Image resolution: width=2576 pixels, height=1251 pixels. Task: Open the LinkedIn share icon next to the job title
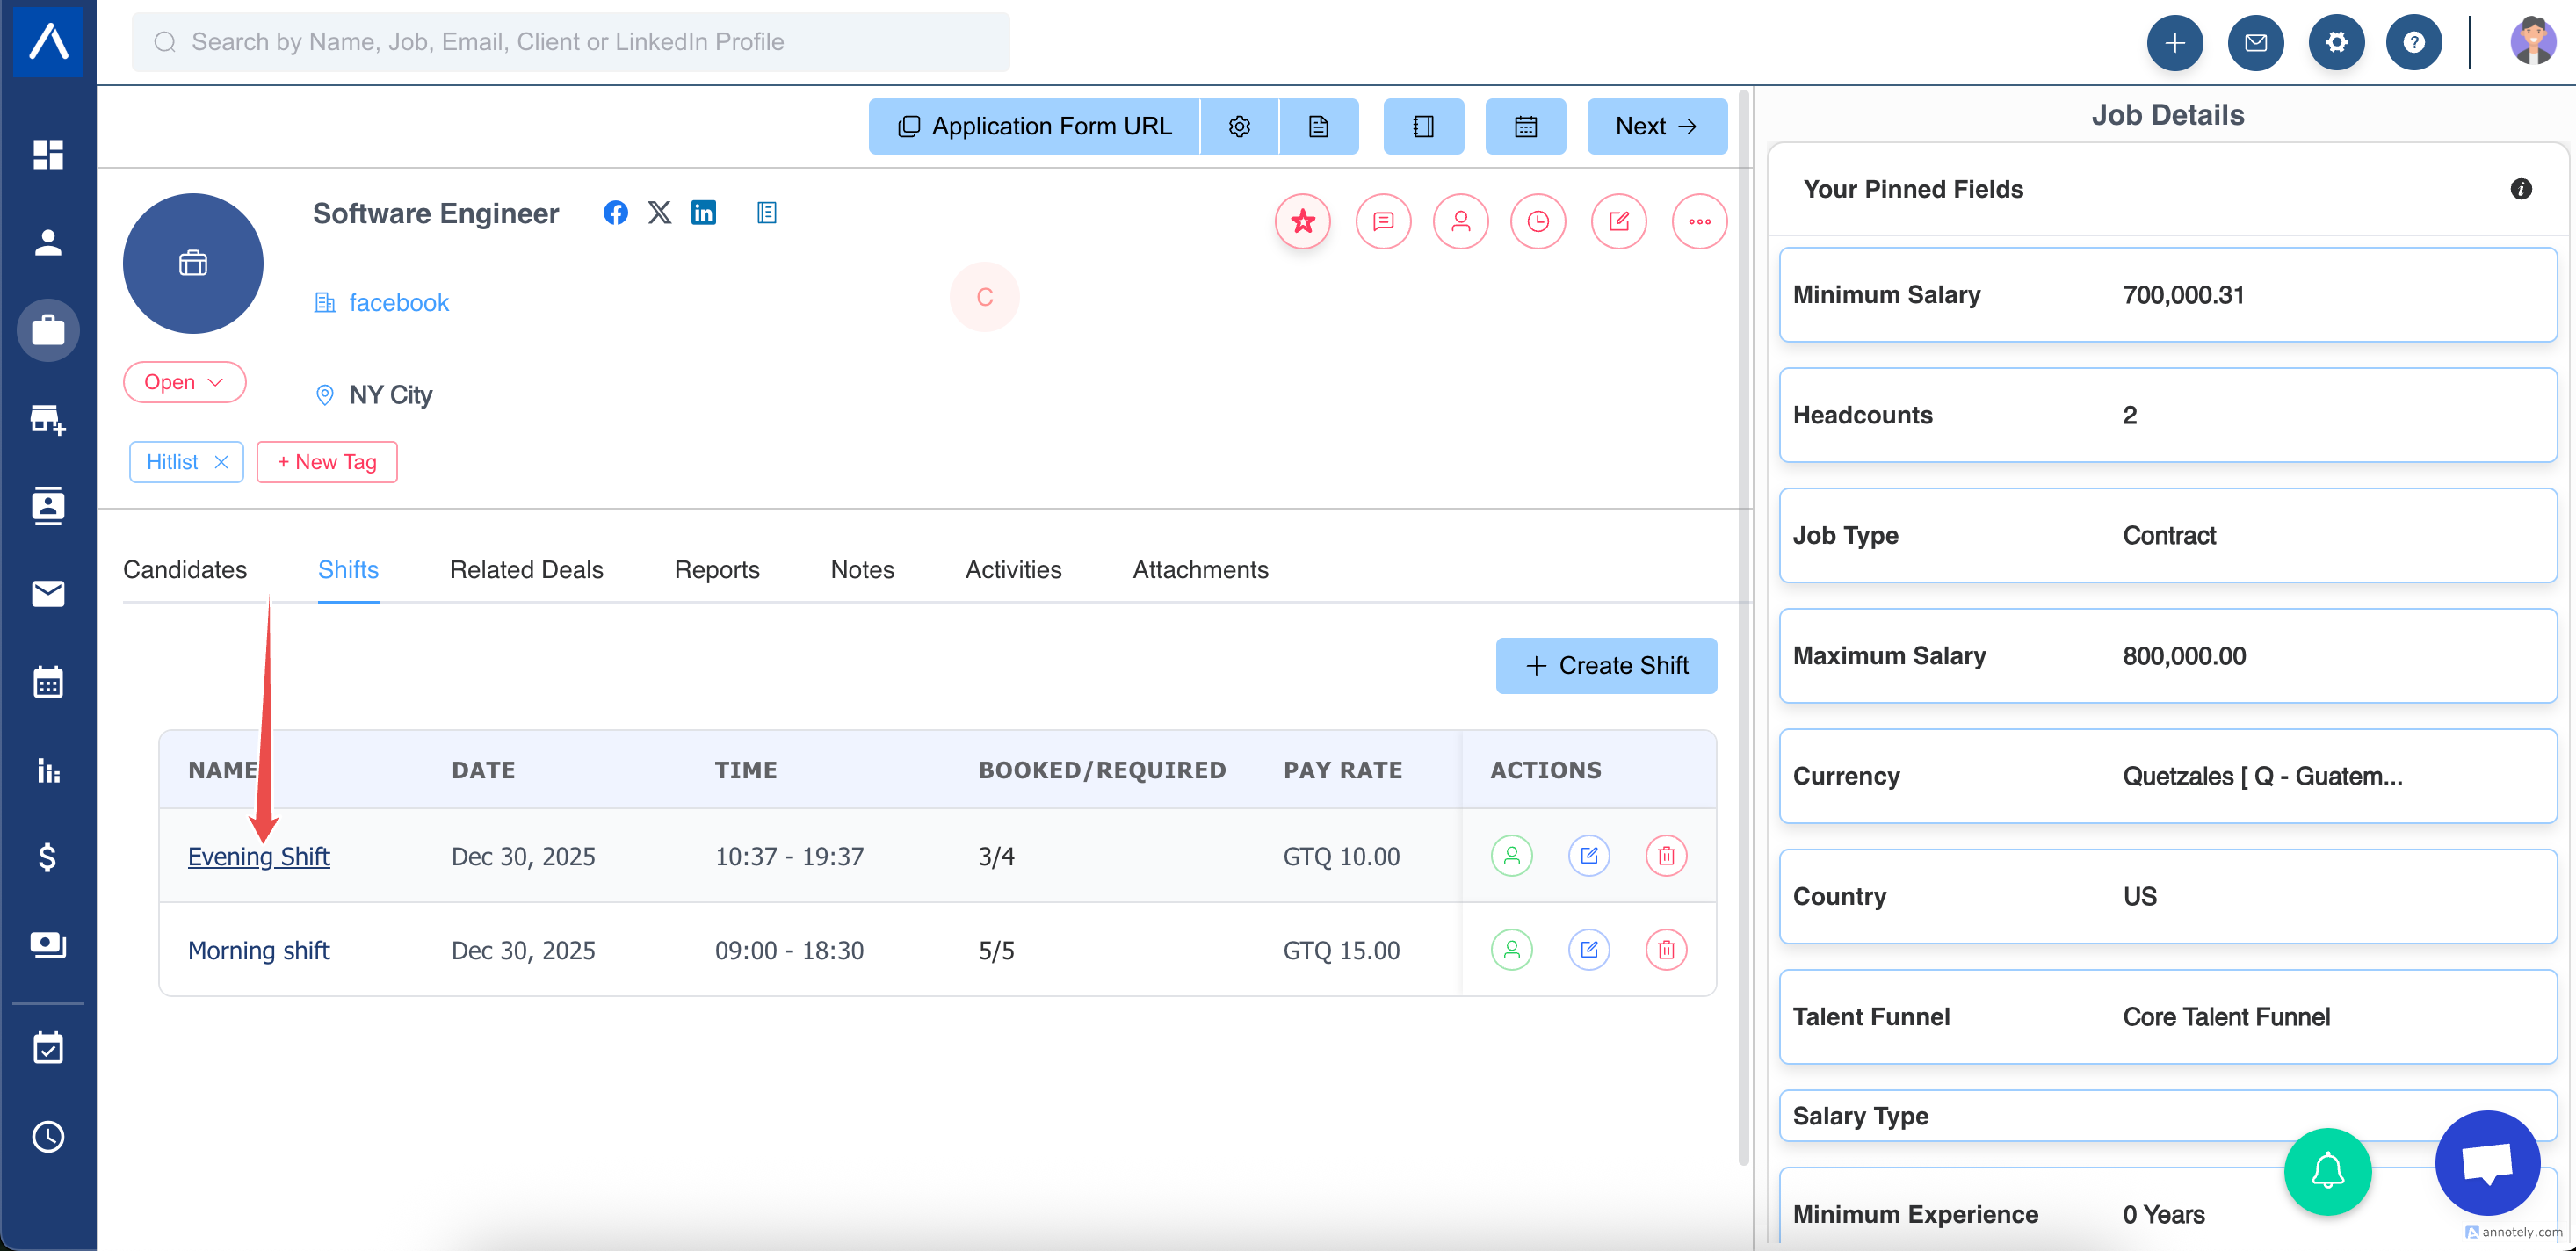(x=703, y=212)
